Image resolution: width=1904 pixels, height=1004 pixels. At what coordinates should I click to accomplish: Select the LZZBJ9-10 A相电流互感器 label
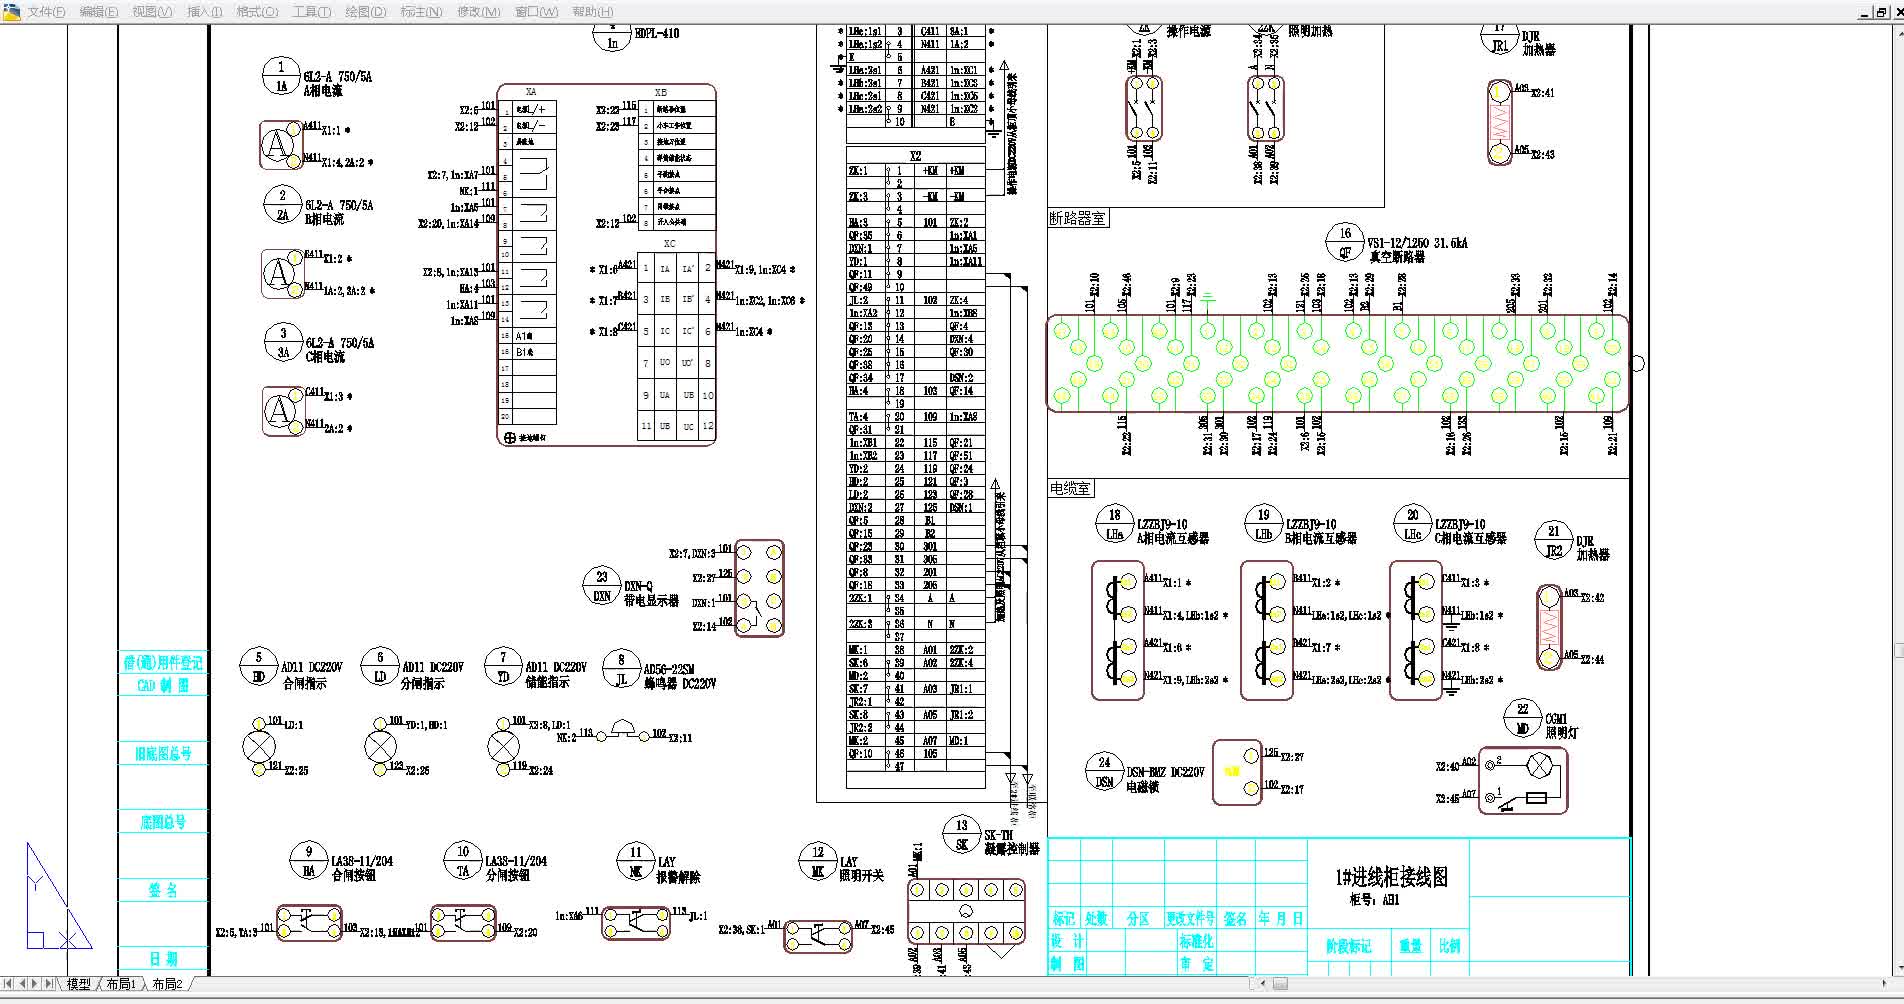tap(1172, 531)
